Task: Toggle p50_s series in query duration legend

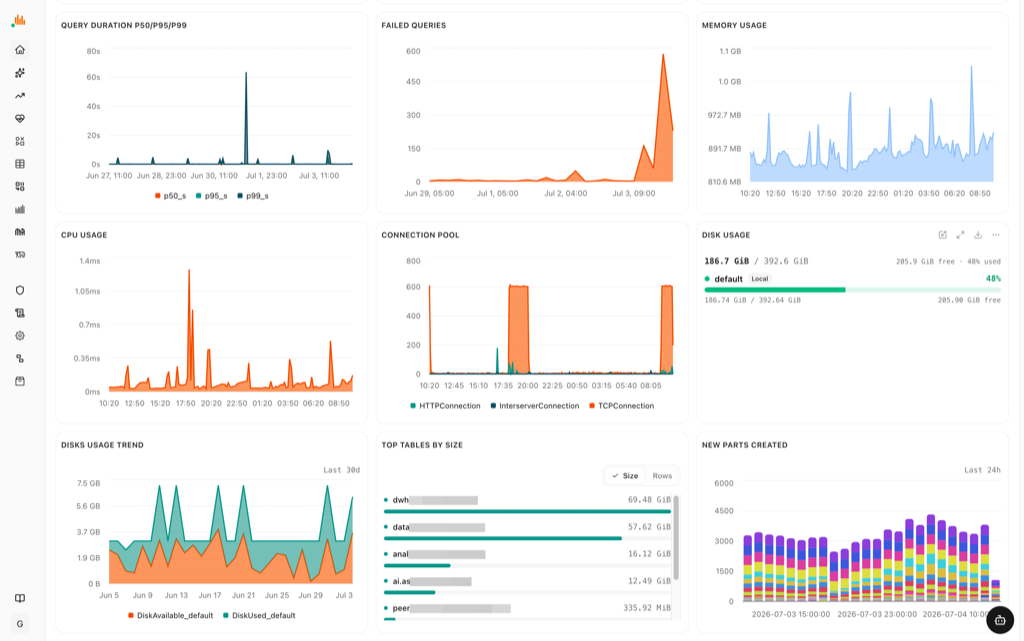Action: pos(170,196)
